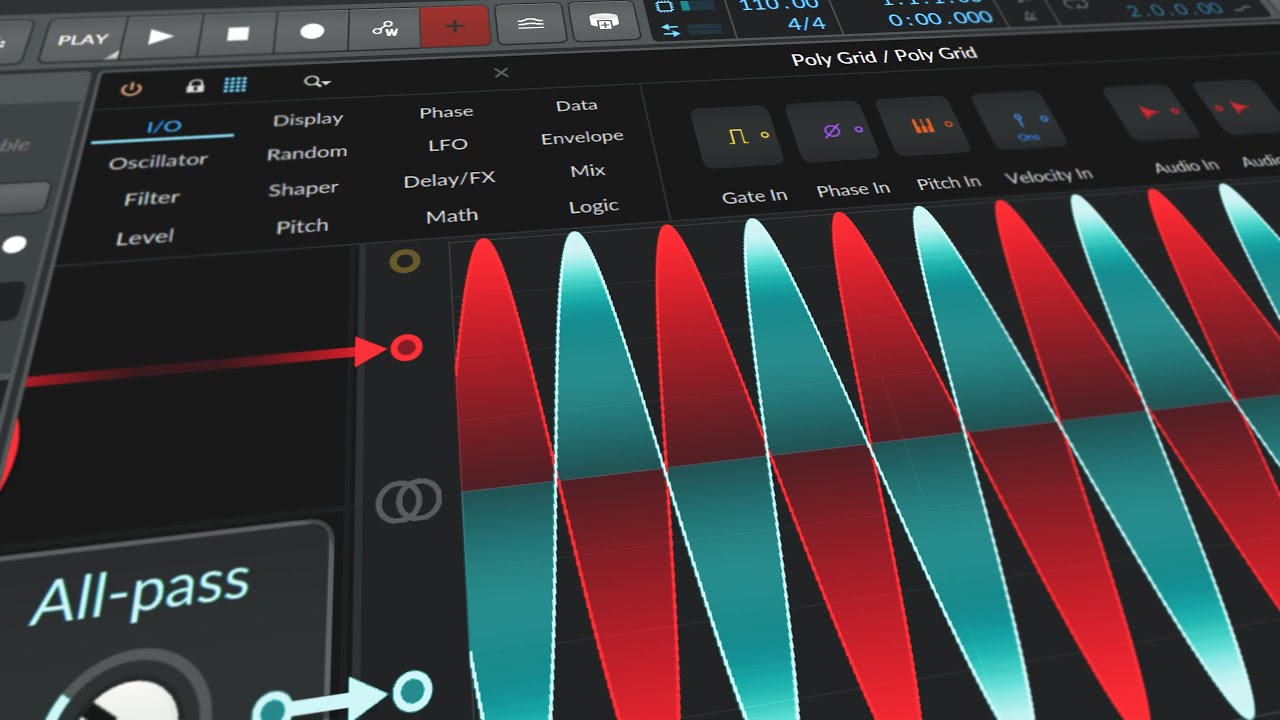Toggle the record circle button

click(x=312, y=31)
